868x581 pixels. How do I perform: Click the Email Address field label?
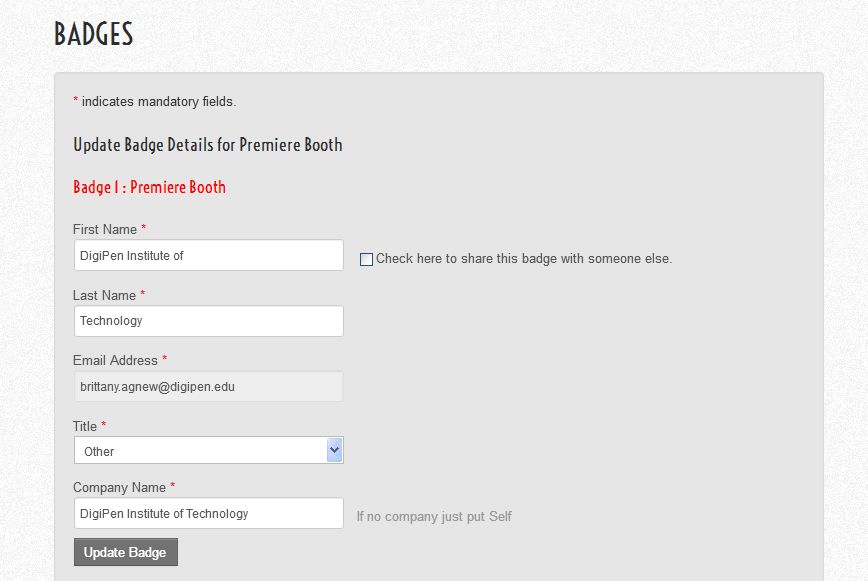pos(115,360)
